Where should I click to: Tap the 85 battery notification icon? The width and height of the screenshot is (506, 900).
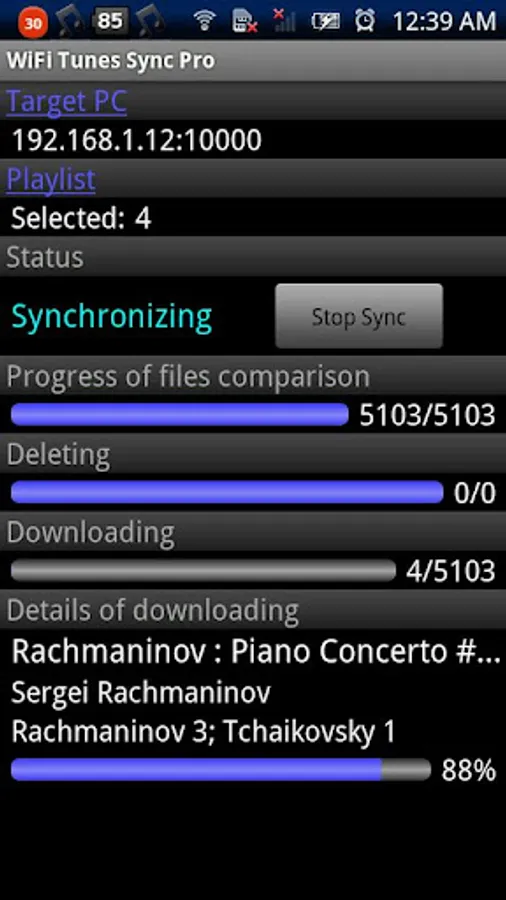point(109,21)
